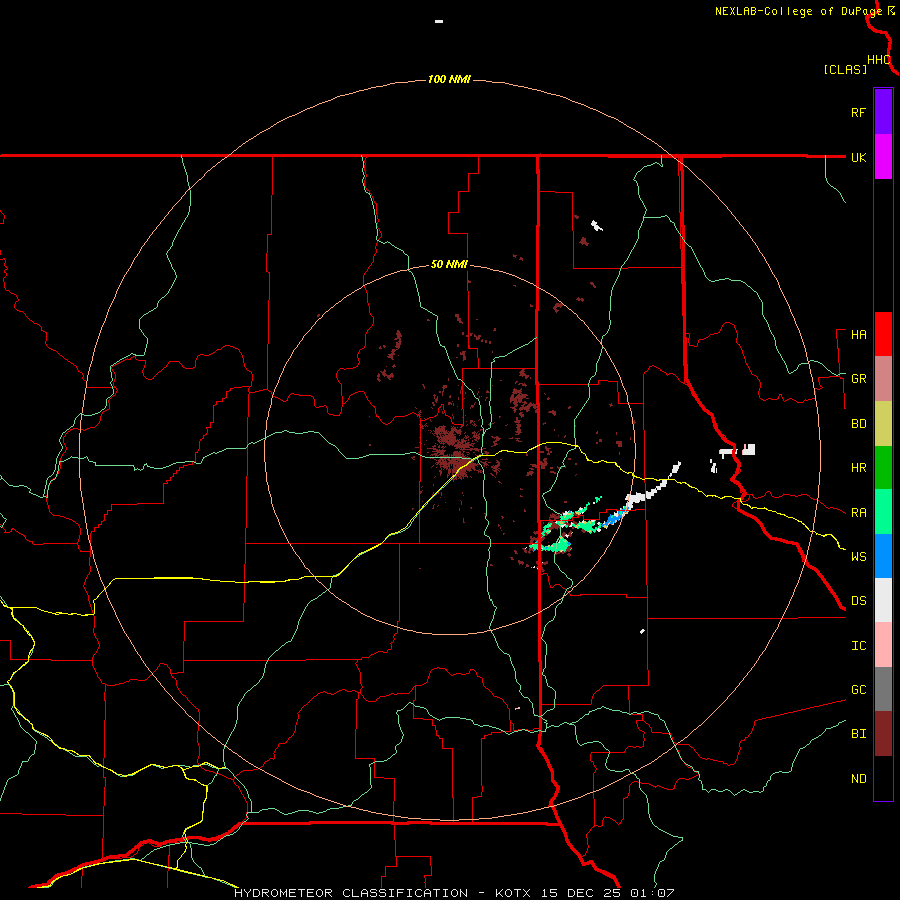Viewport: 900px width, 900px height.
Task: Select the DS white legend swatch
Action: click(883, 600)
